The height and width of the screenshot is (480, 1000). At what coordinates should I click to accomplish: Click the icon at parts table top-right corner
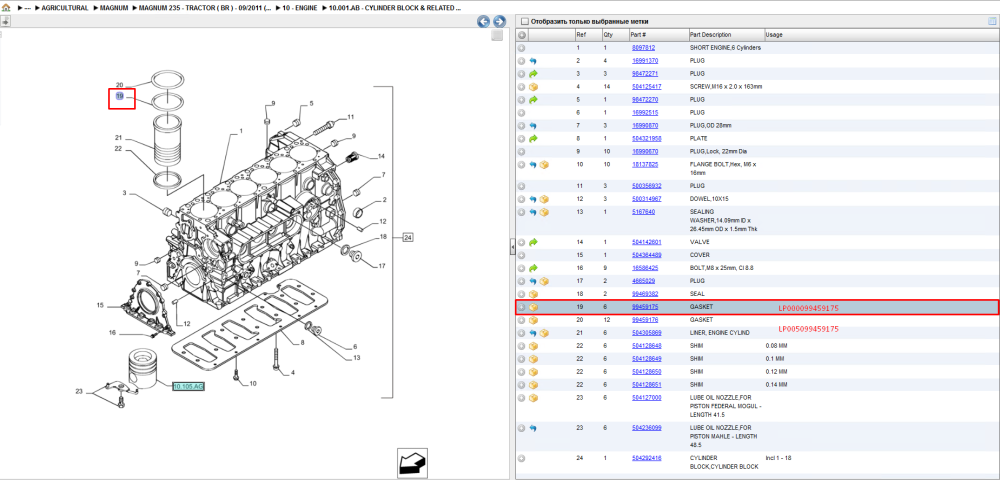(992, 21)
